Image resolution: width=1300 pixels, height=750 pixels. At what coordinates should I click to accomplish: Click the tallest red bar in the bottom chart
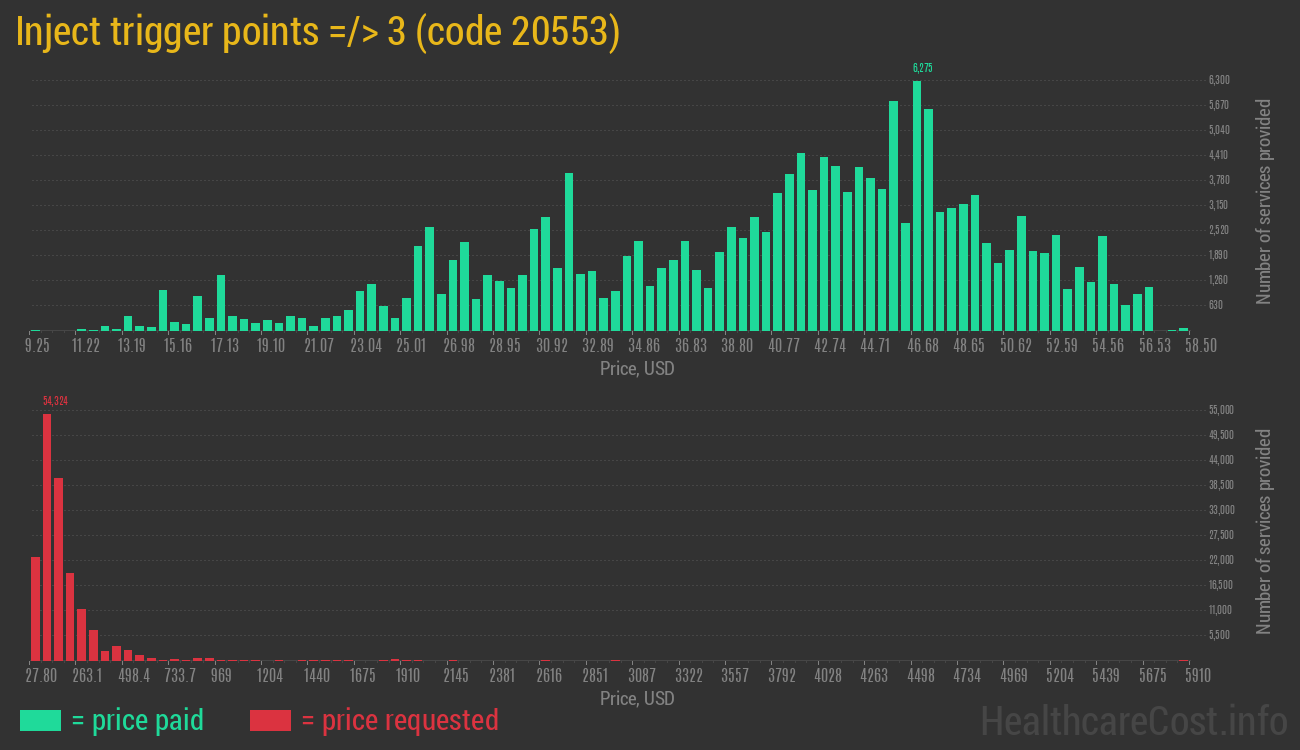(x=47, y=536)
